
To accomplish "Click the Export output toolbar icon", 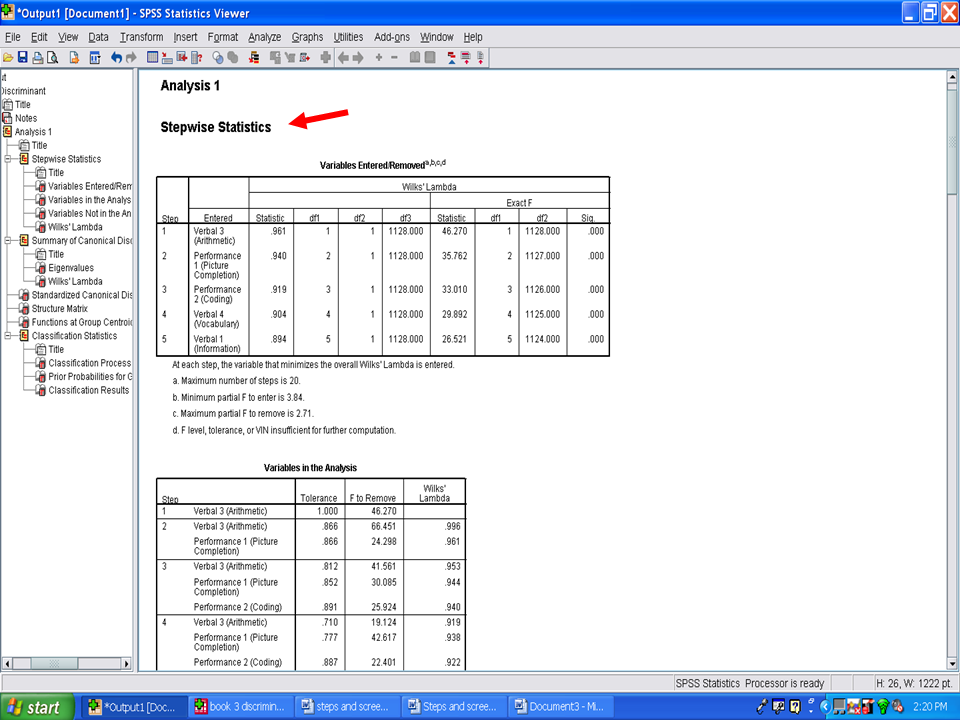I will [74, 58].
